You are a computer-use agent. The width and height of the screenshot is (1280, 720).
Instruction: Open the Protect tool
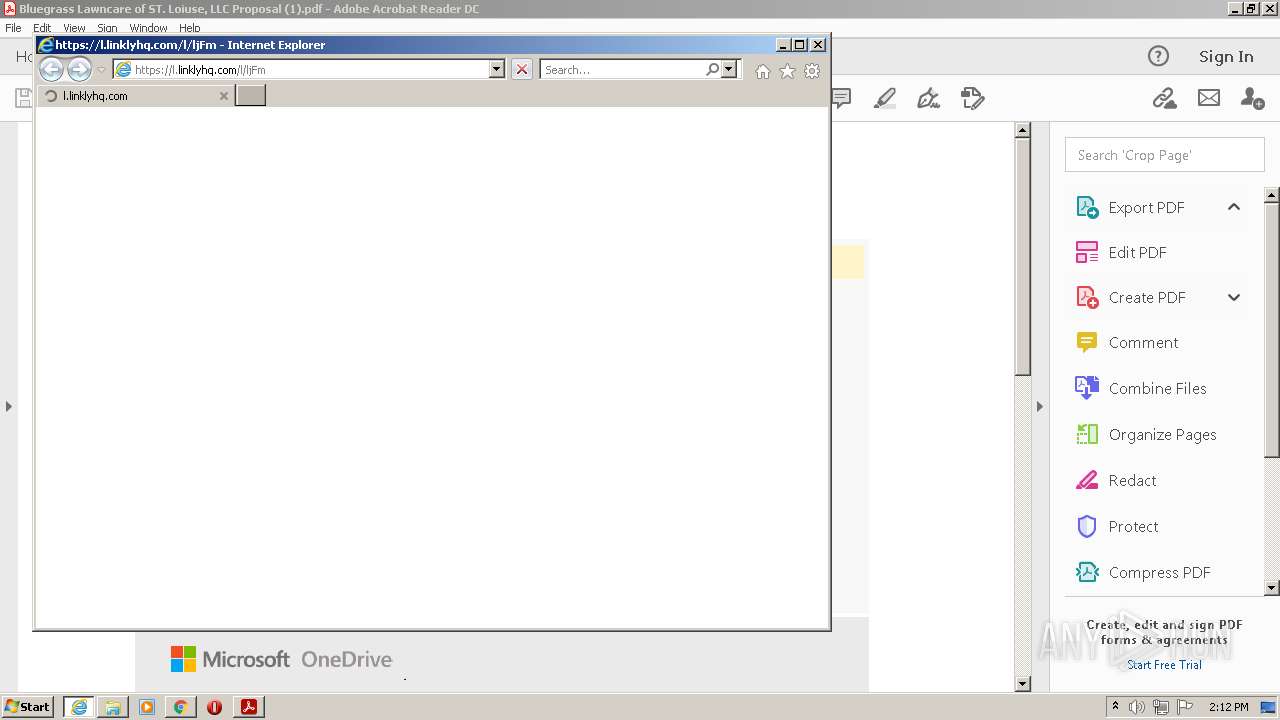1133,526
